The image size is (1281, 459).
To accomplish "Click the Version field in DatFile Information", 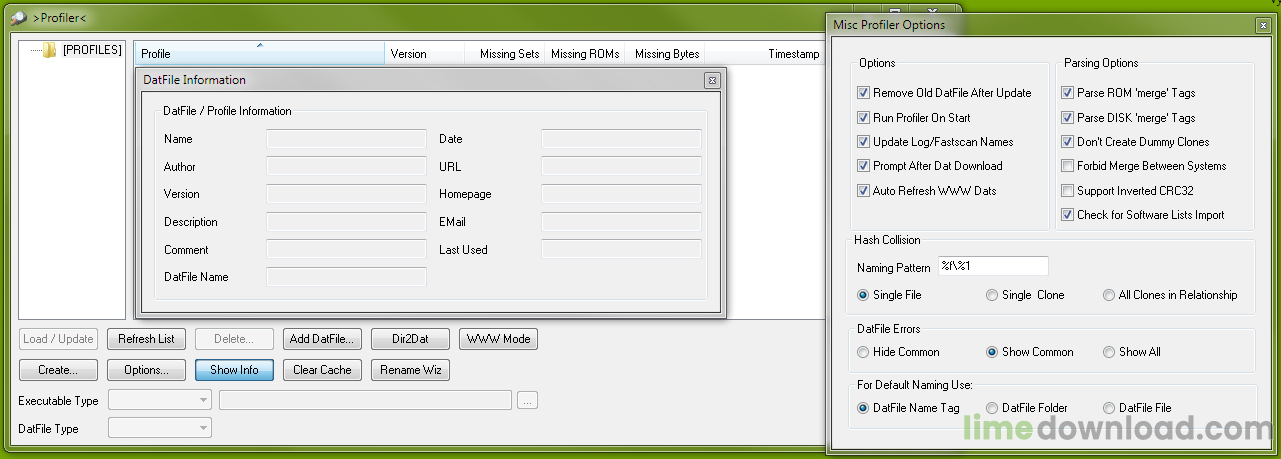I will pos(346,194).
